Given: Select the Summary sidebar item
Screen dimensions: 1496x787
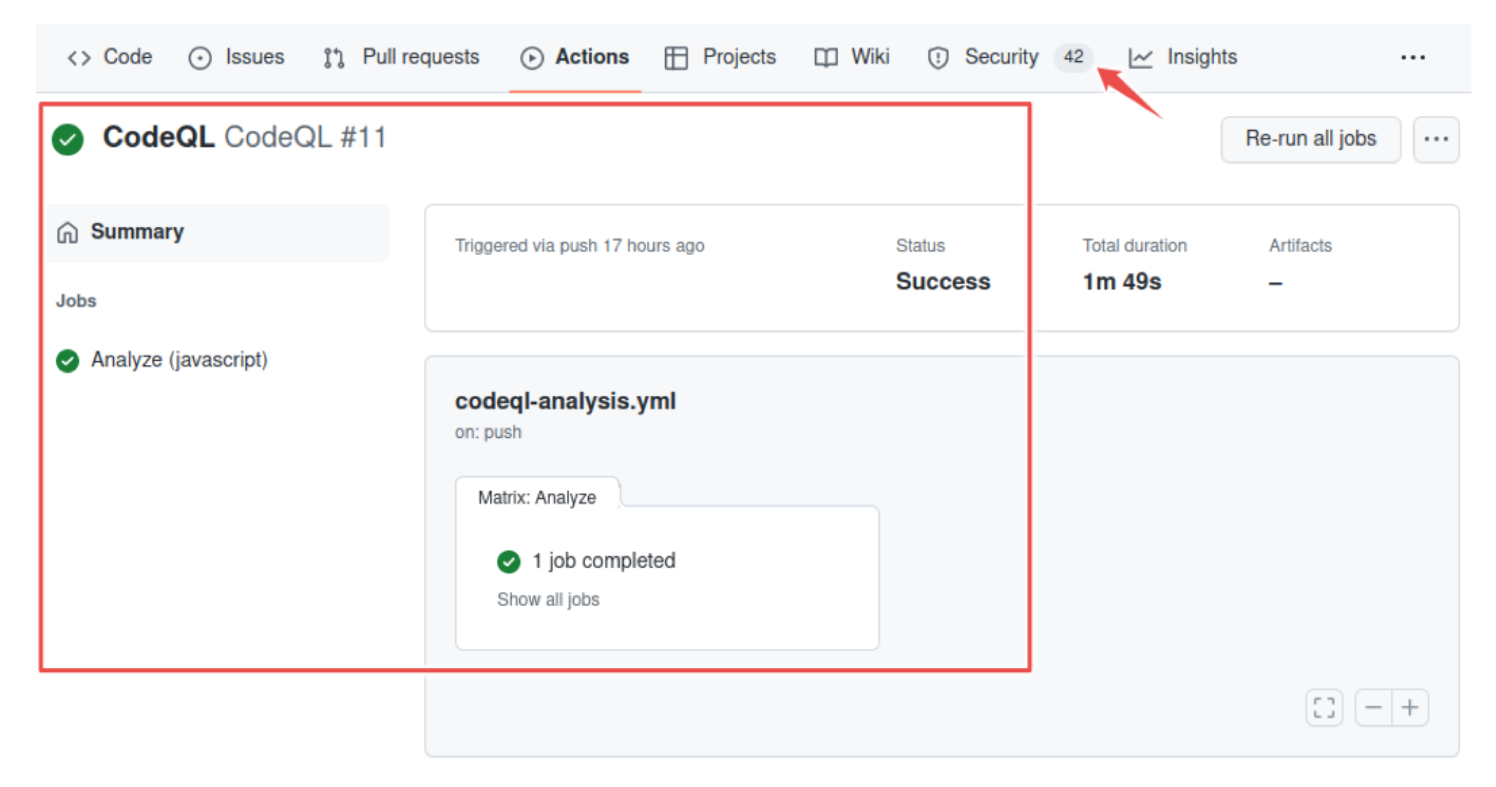Looking at the screenshot, I should 137,232.
